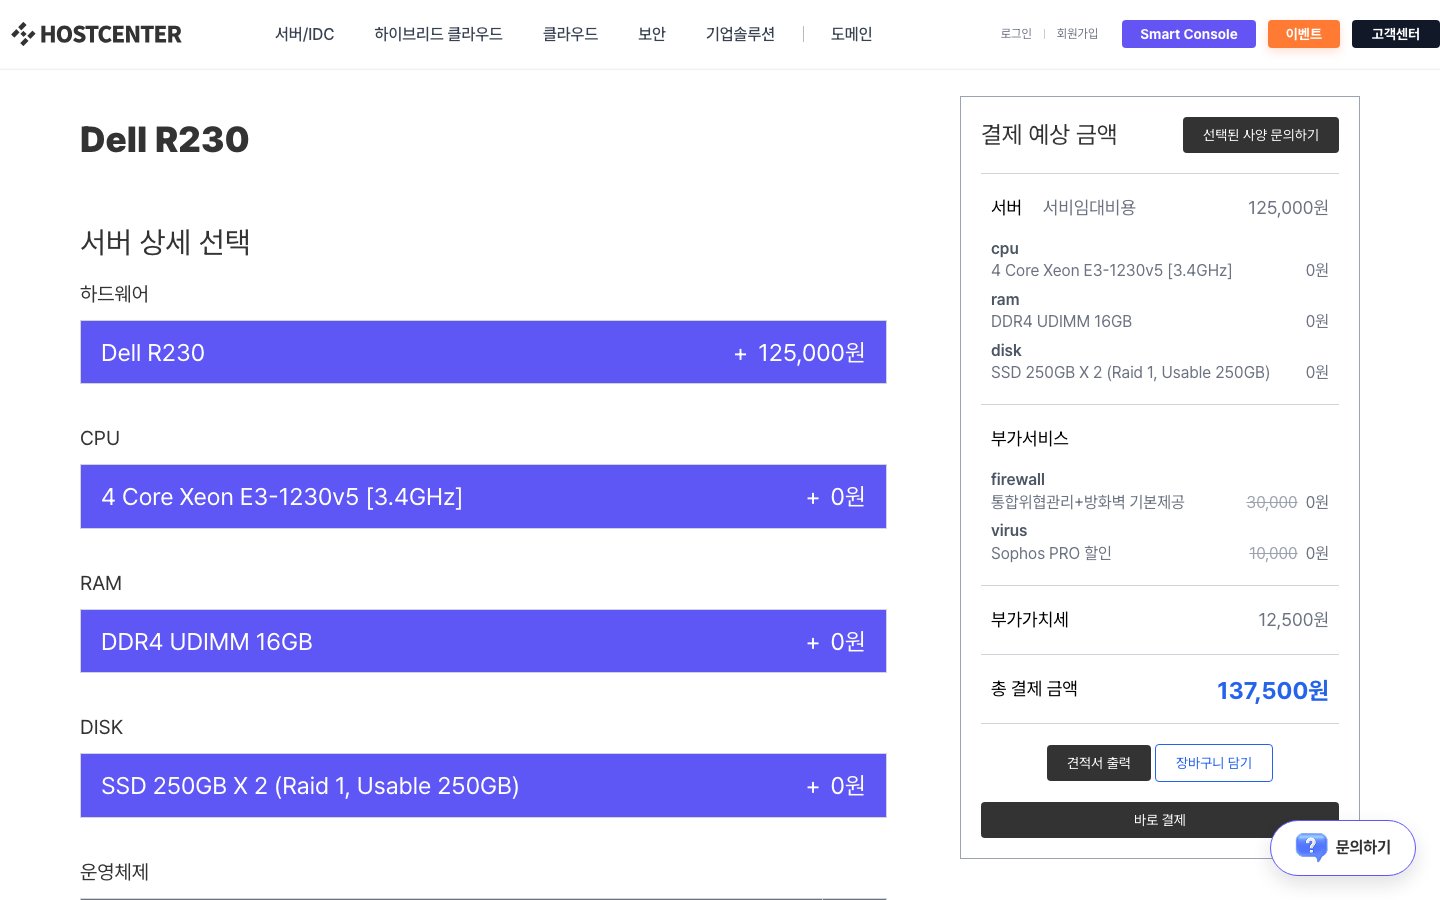This screenshot has width=1440, height=900.
Task: Click 선택된 사양 문의하기 button
Action: pos(1261,135)
